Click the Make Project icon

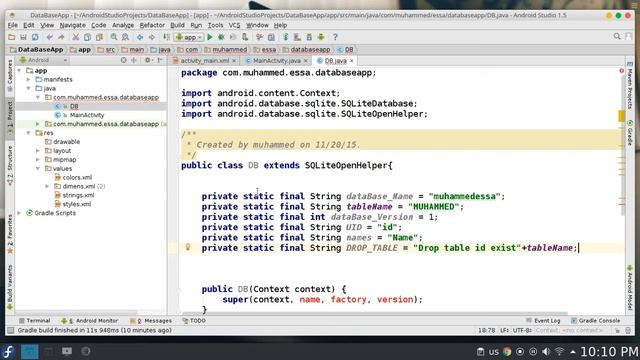(x=166, y=37)
